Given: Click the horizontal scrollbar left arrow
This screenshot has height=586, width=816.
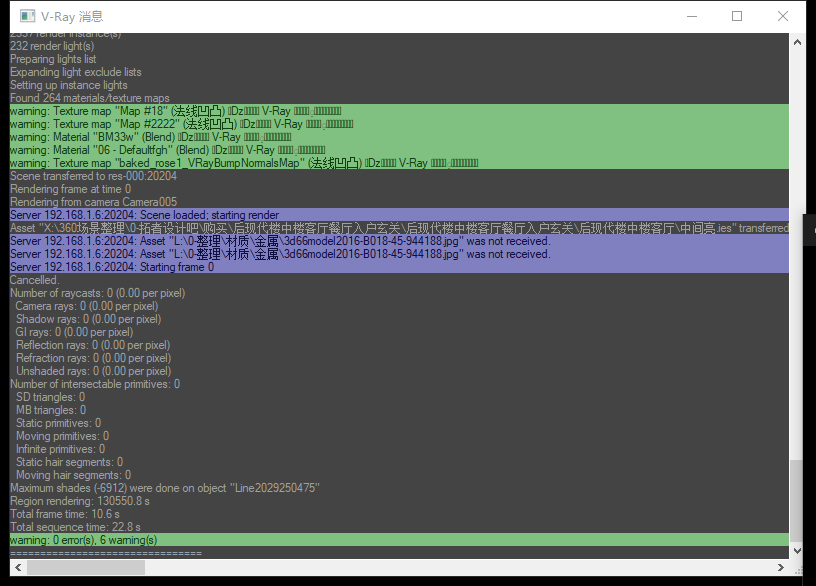Looking at the screenshot, I should [x=17, y=567].
